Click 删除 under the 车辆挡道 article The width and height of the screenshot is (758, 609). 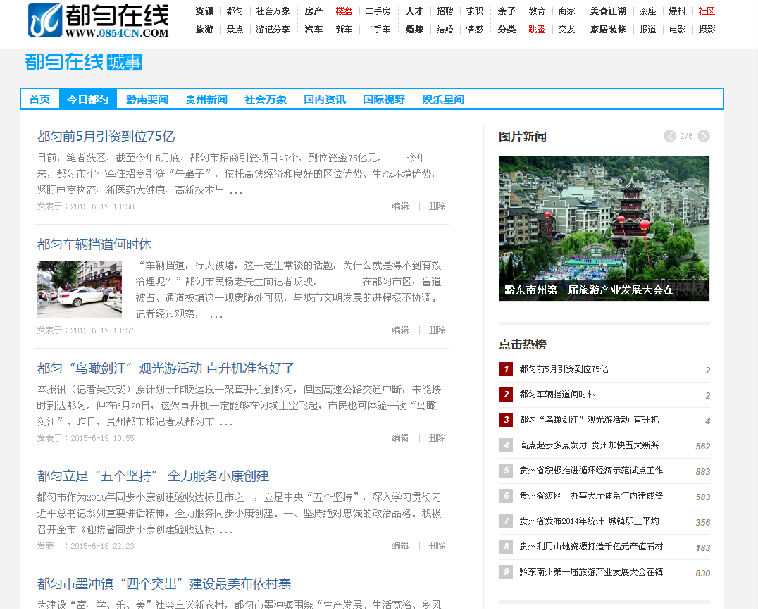click(437, 330)
